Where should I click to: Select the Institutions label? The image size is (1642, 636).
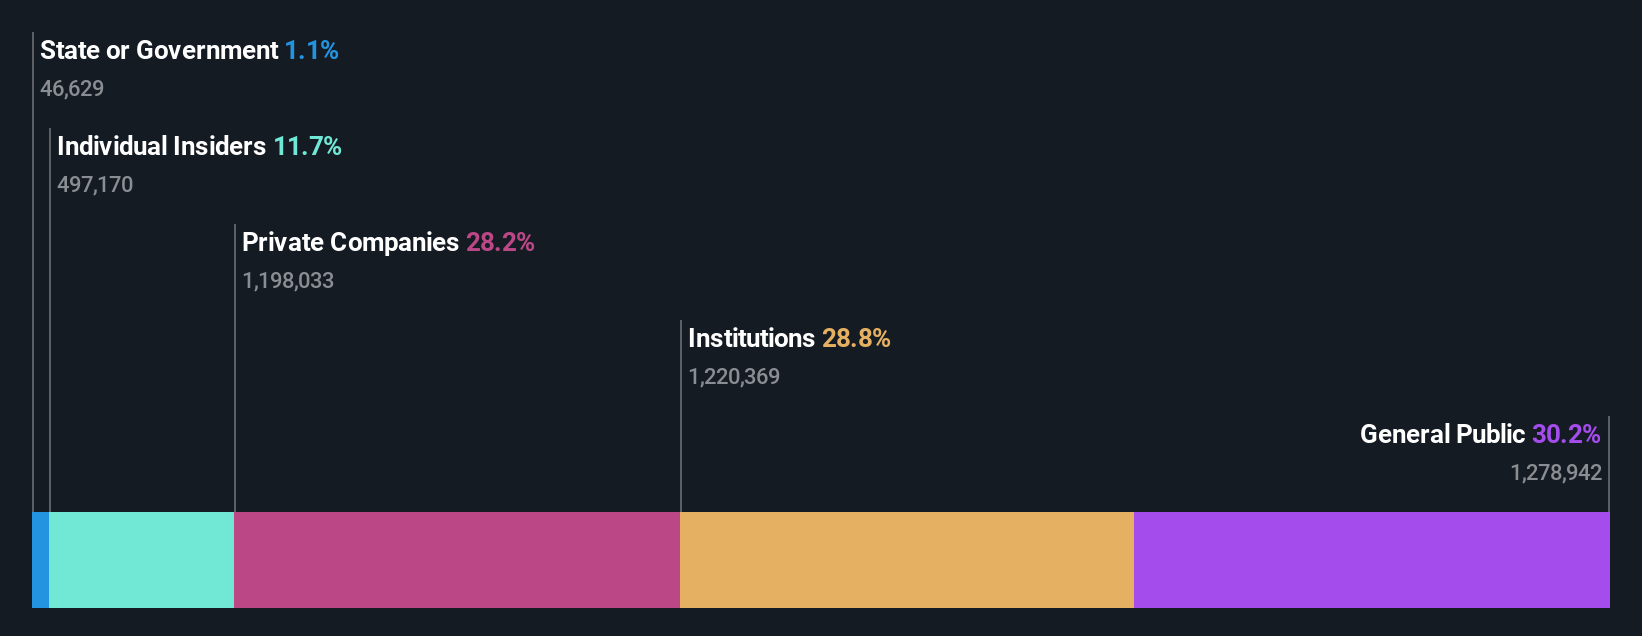(x=751, y=338)
